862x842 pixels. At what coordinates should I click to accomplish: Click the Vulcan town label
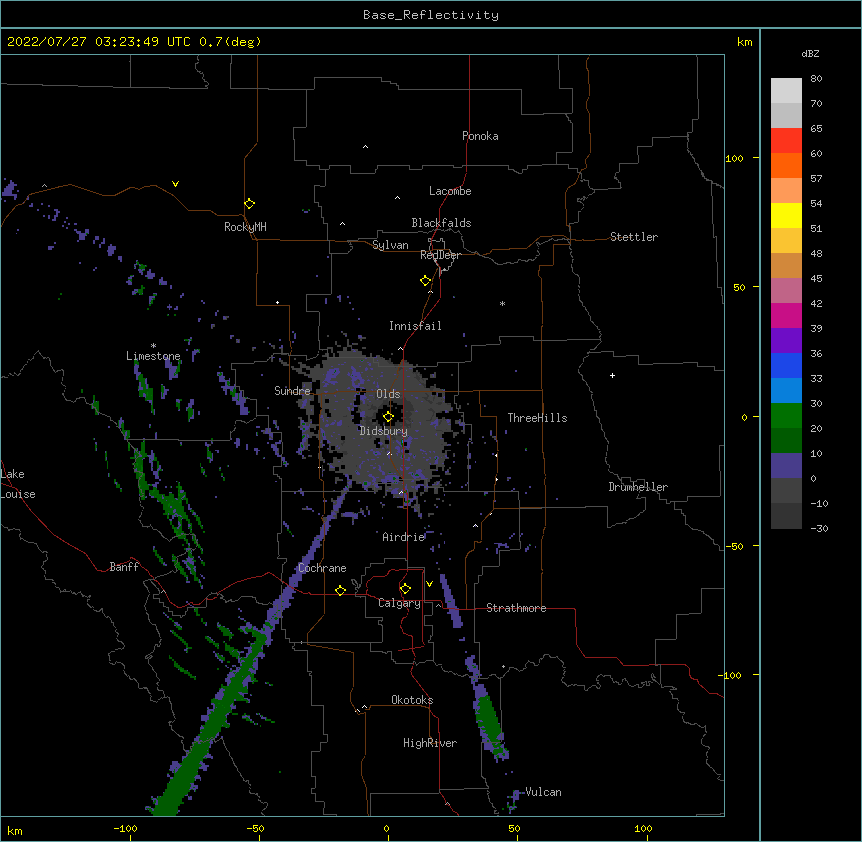pos(543,792)
